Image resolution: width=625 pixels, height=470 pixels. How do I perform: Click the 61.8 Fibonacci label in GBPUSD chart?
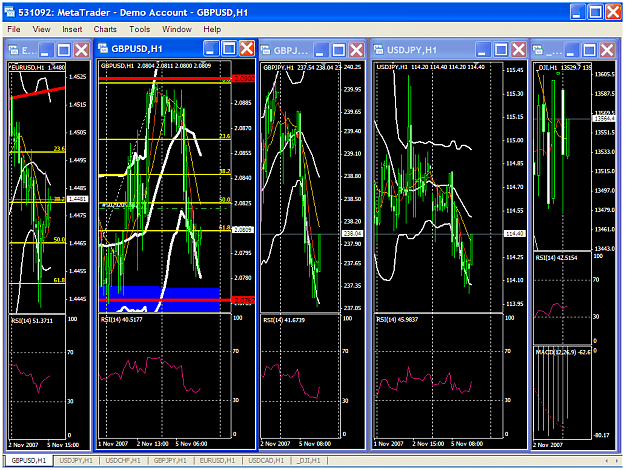[x=225, y=227]
